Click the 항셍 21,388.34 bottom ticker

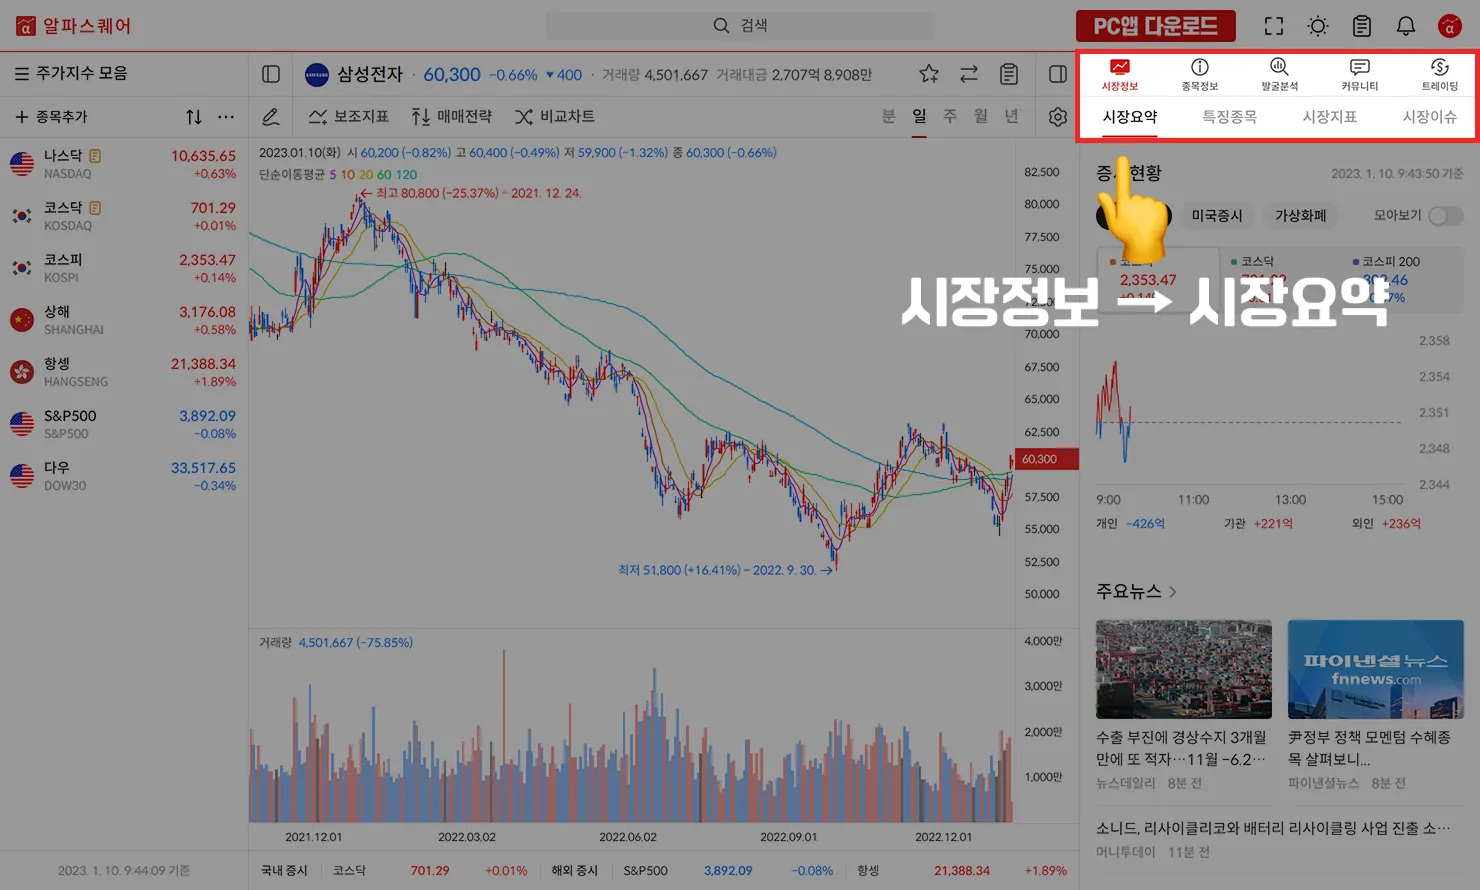pyautogui.click(x=962, y=871)
